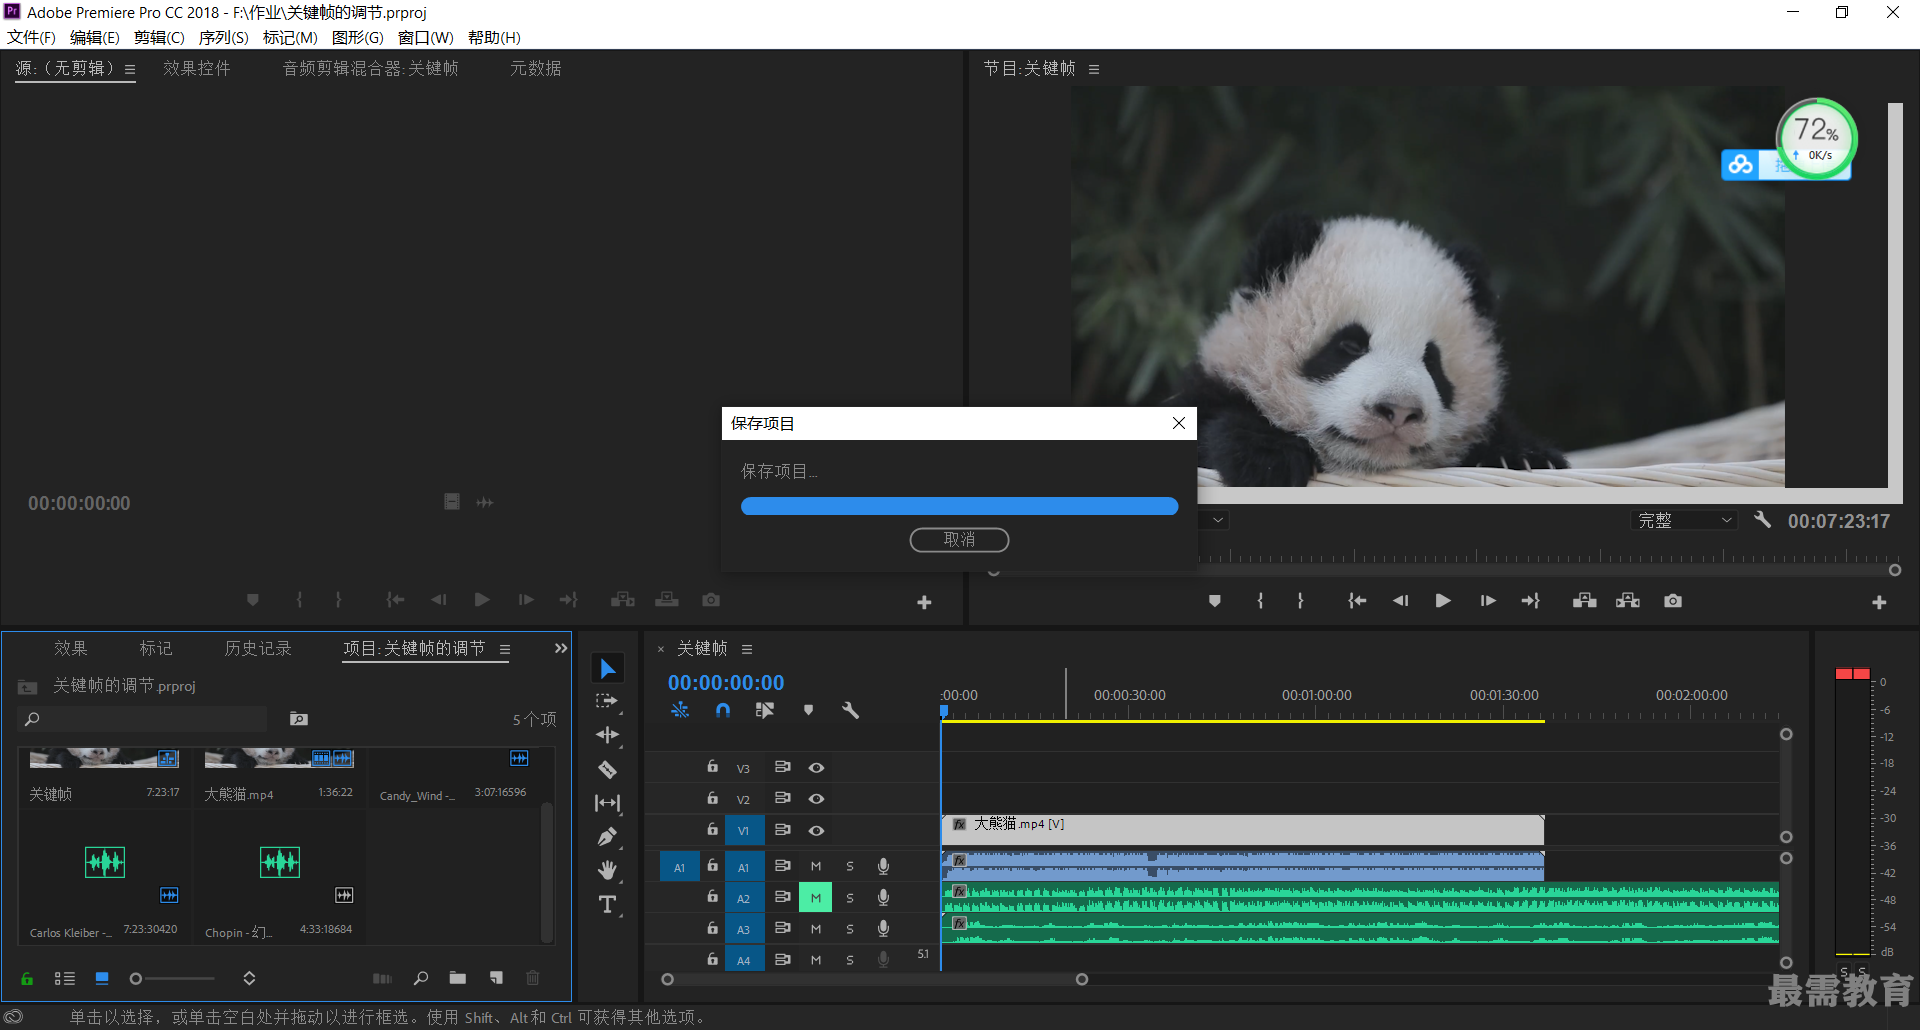
Task: Go to In point in Program monitor
Action: click(1357, 601)
